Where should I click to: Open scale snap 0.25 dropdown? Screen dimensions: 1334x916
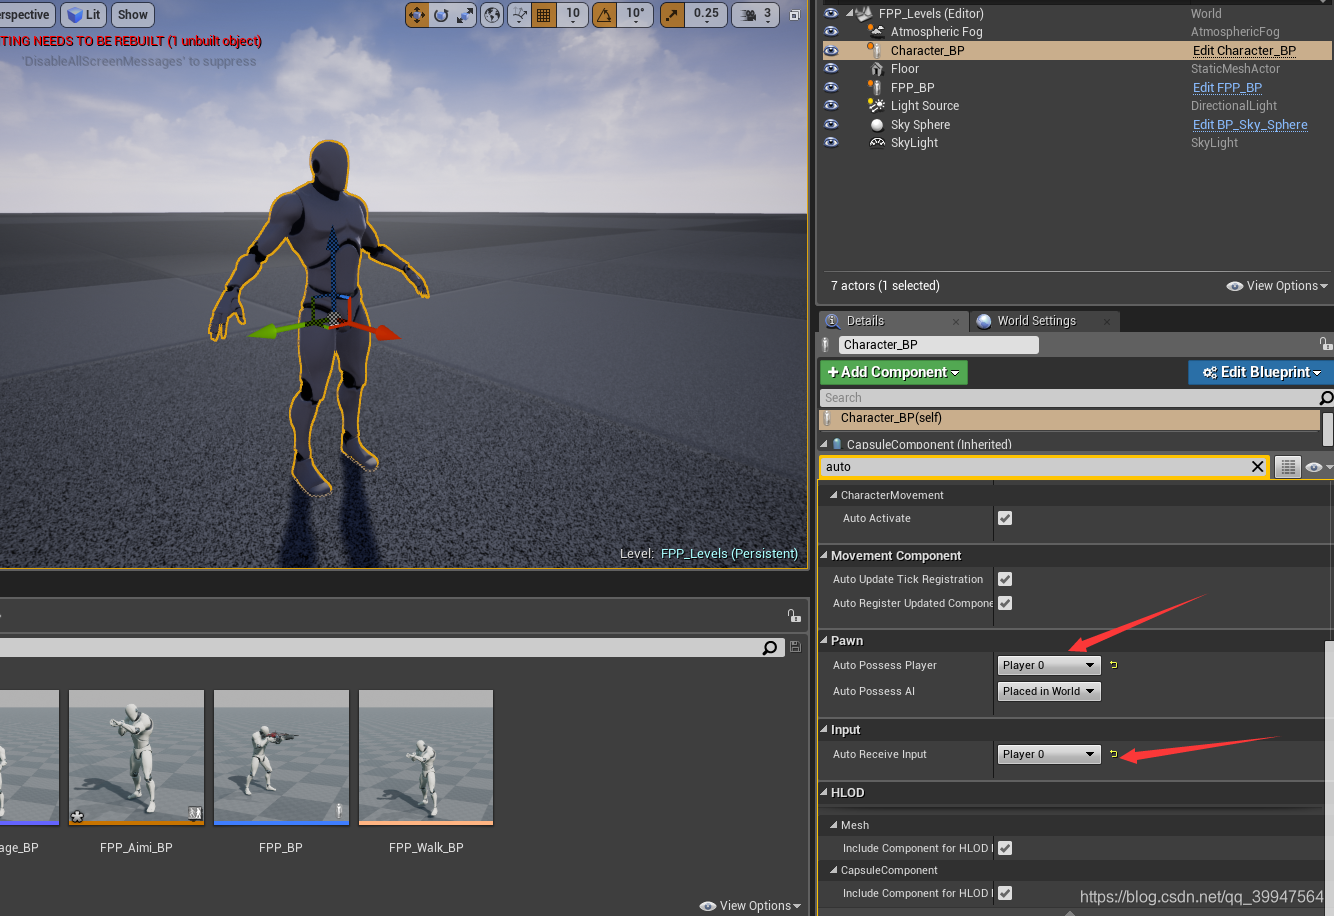click(707, 15)
